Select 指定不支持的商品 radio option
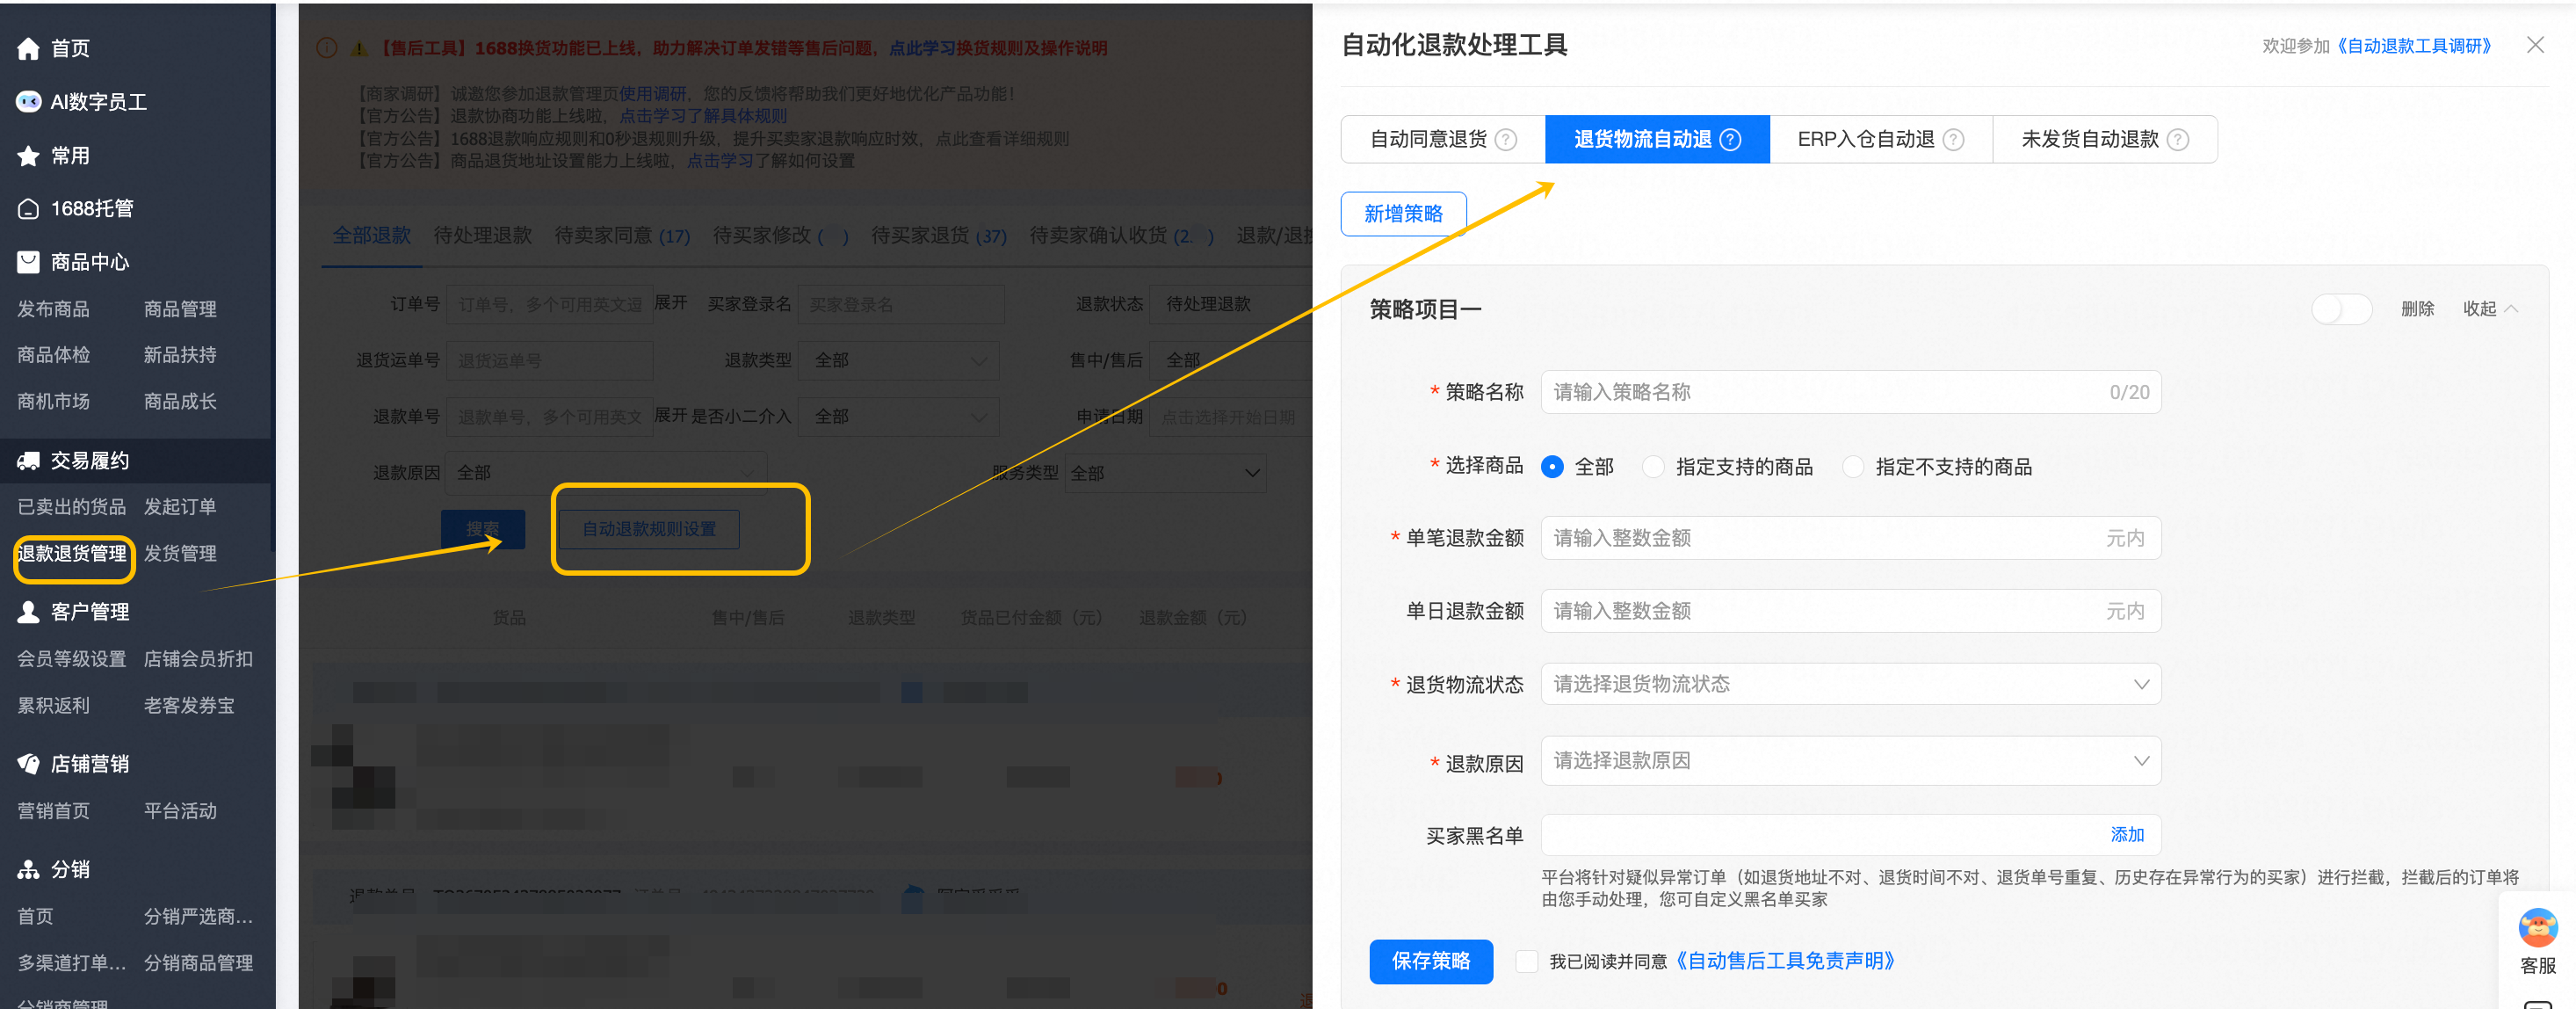This screenshot has height=1009, width=2576. [1853, 467]
